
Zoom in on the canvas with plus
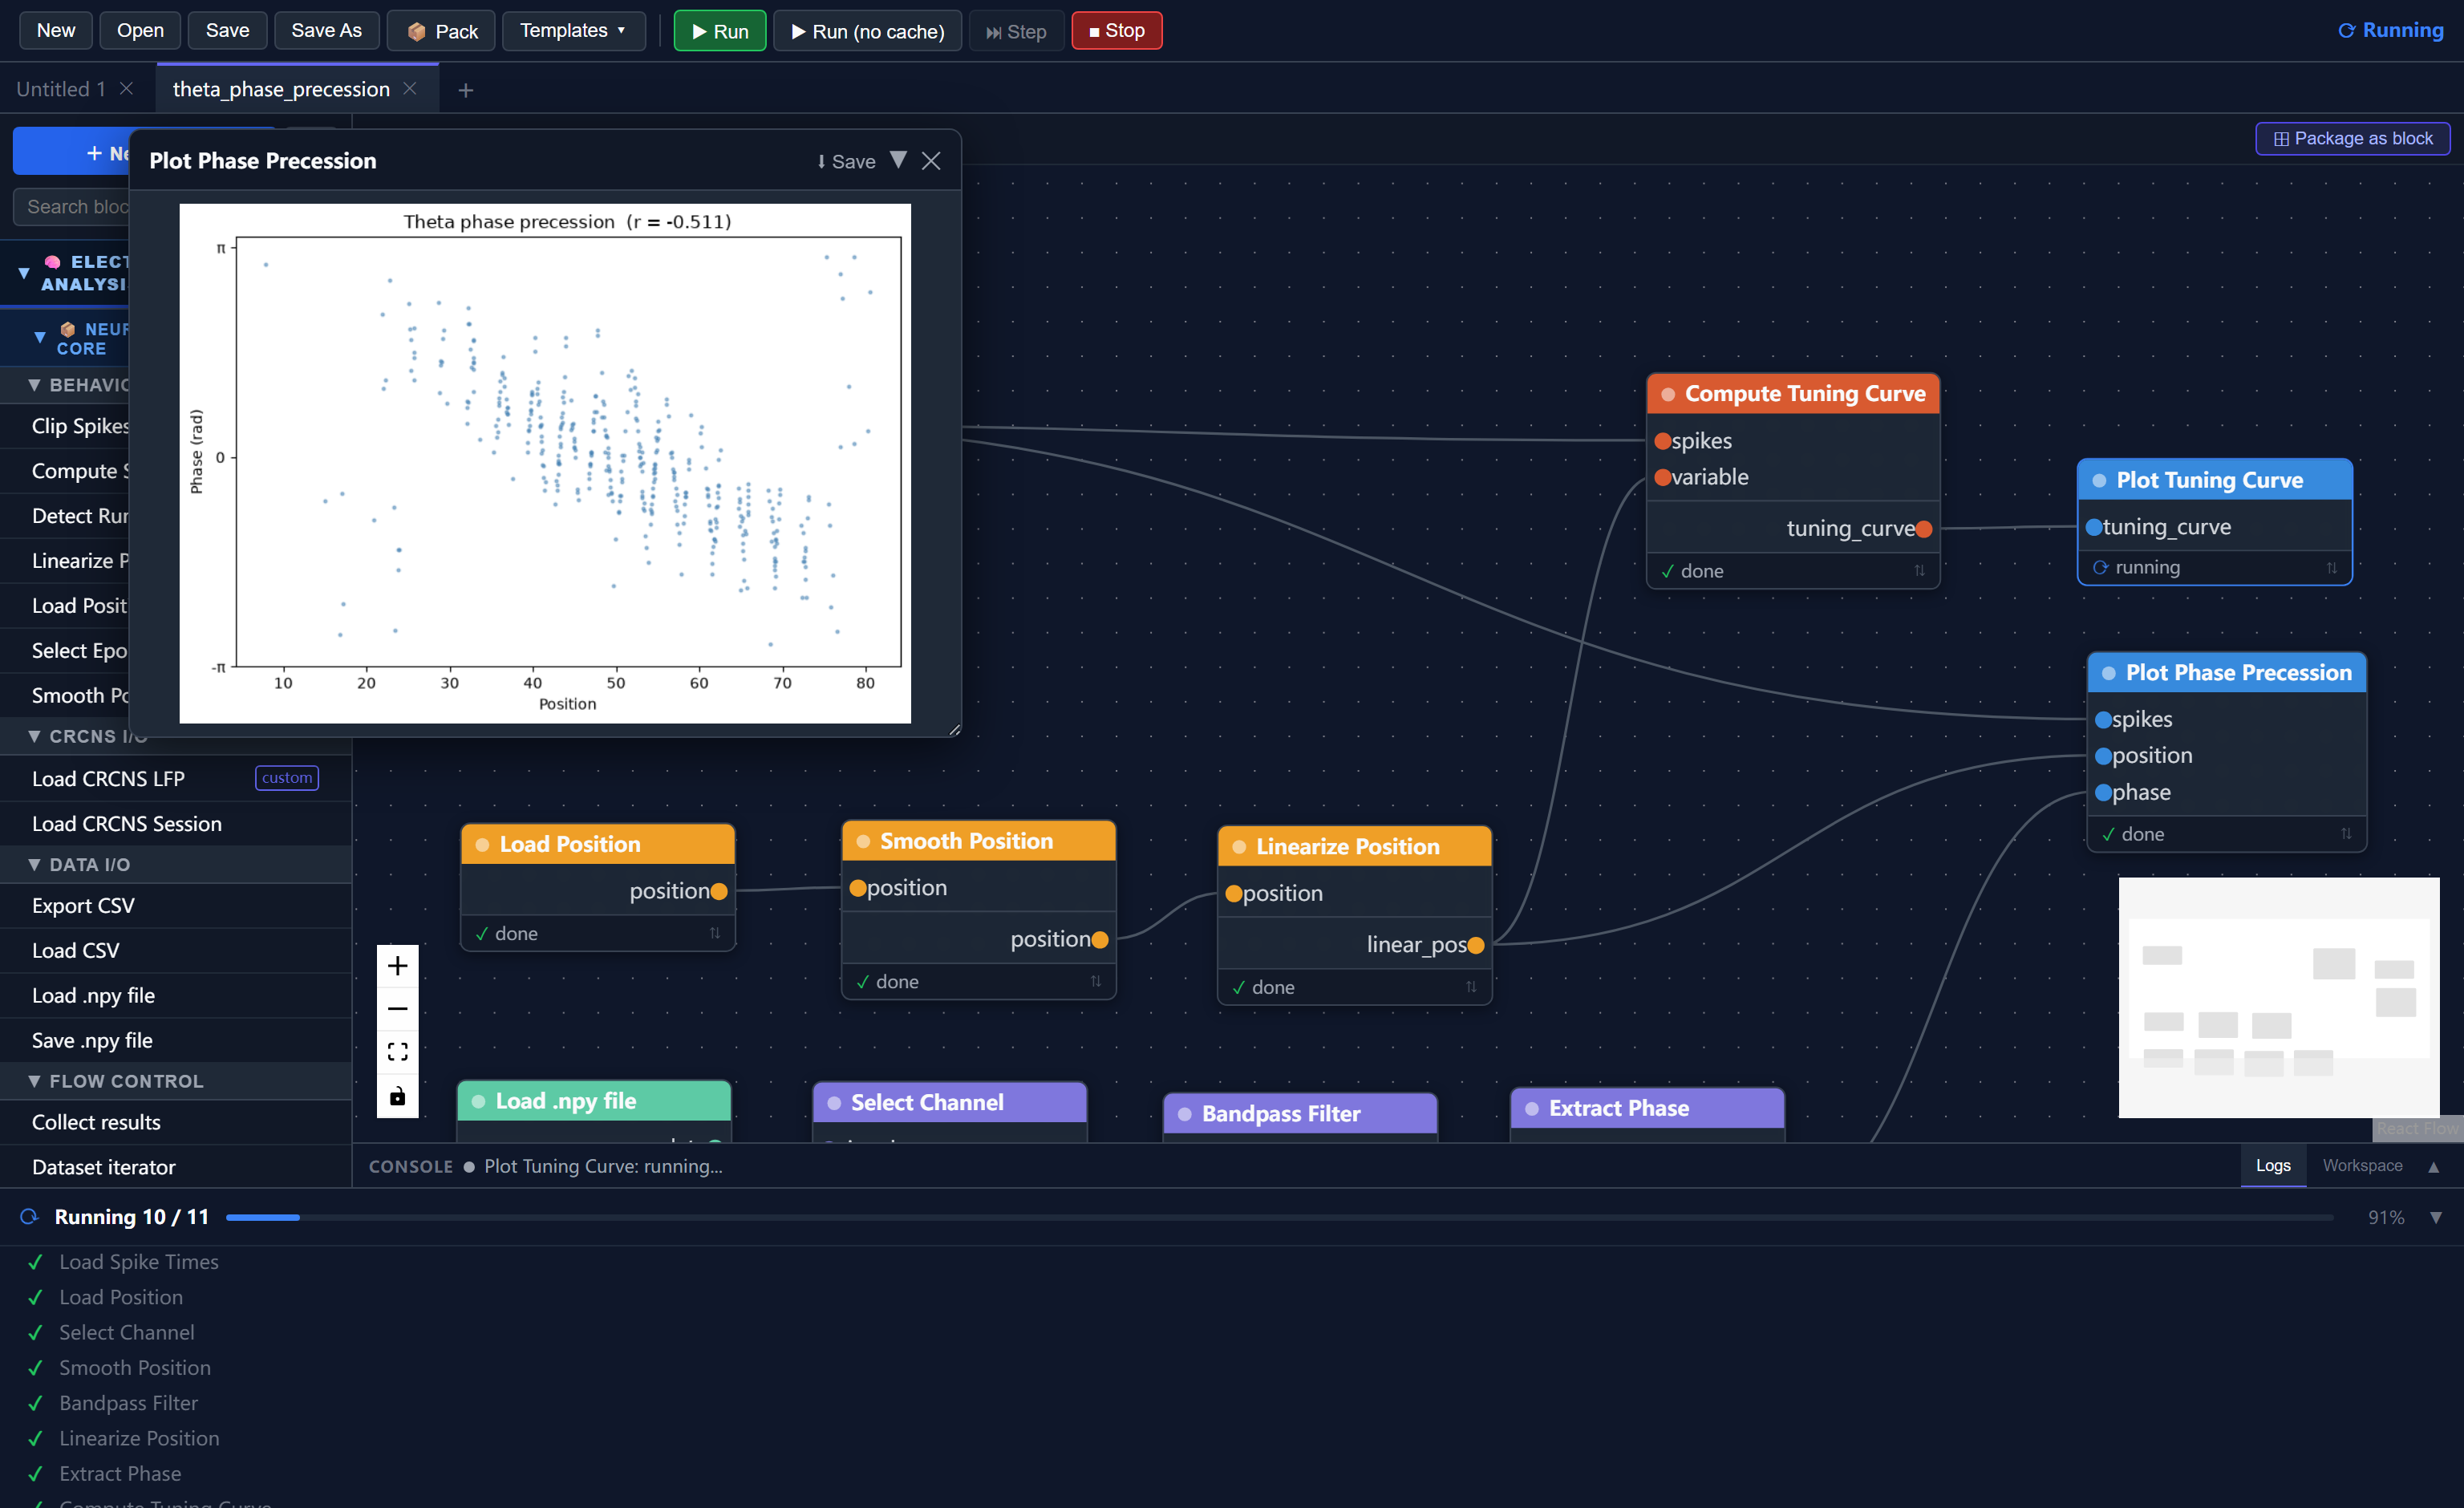[x=397, y=965]
